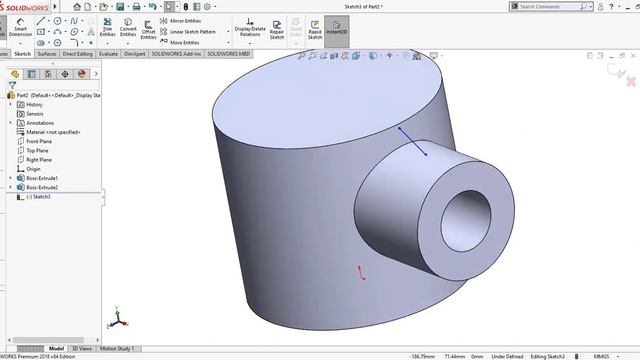Click the Repair Sketch tool

277,30
